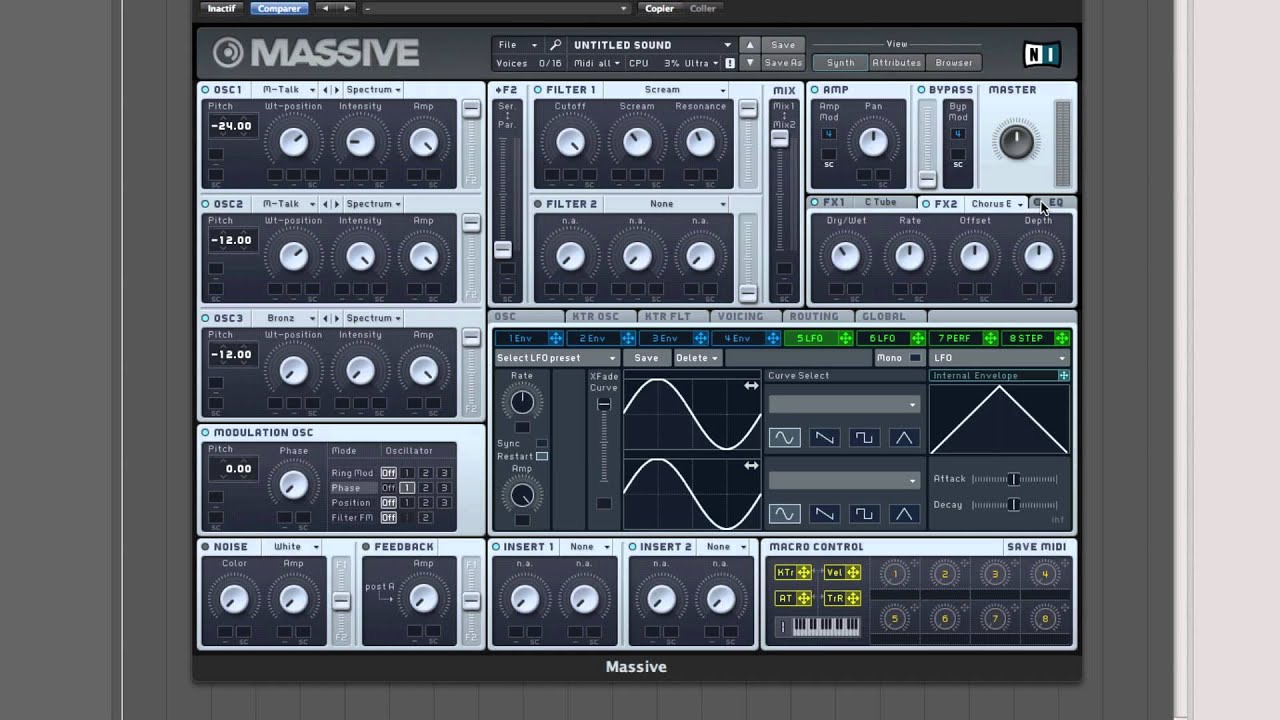Click the Native Instruments NI logo
Viewport: 1280px width, 720px height.
1041,53
